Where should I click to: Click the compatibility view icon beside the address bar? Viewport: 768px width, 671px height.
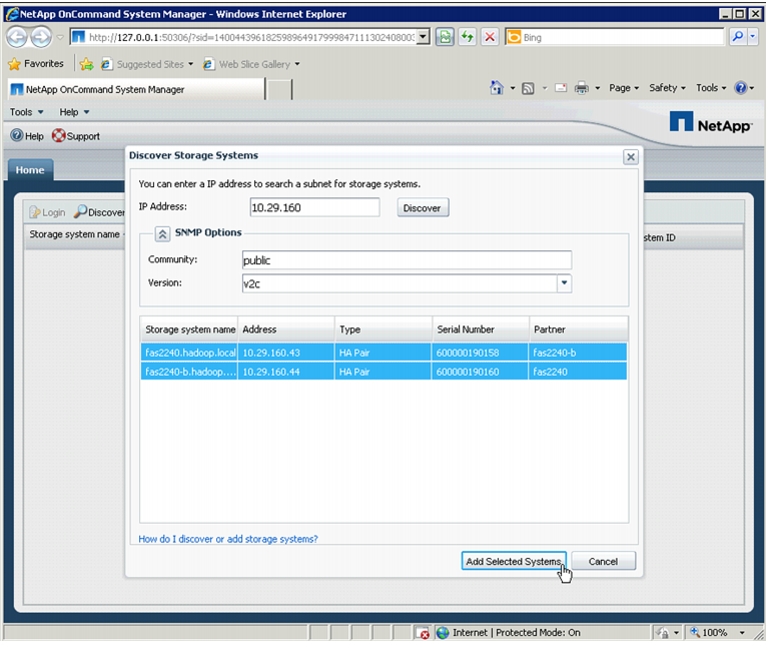coord(445,37)
